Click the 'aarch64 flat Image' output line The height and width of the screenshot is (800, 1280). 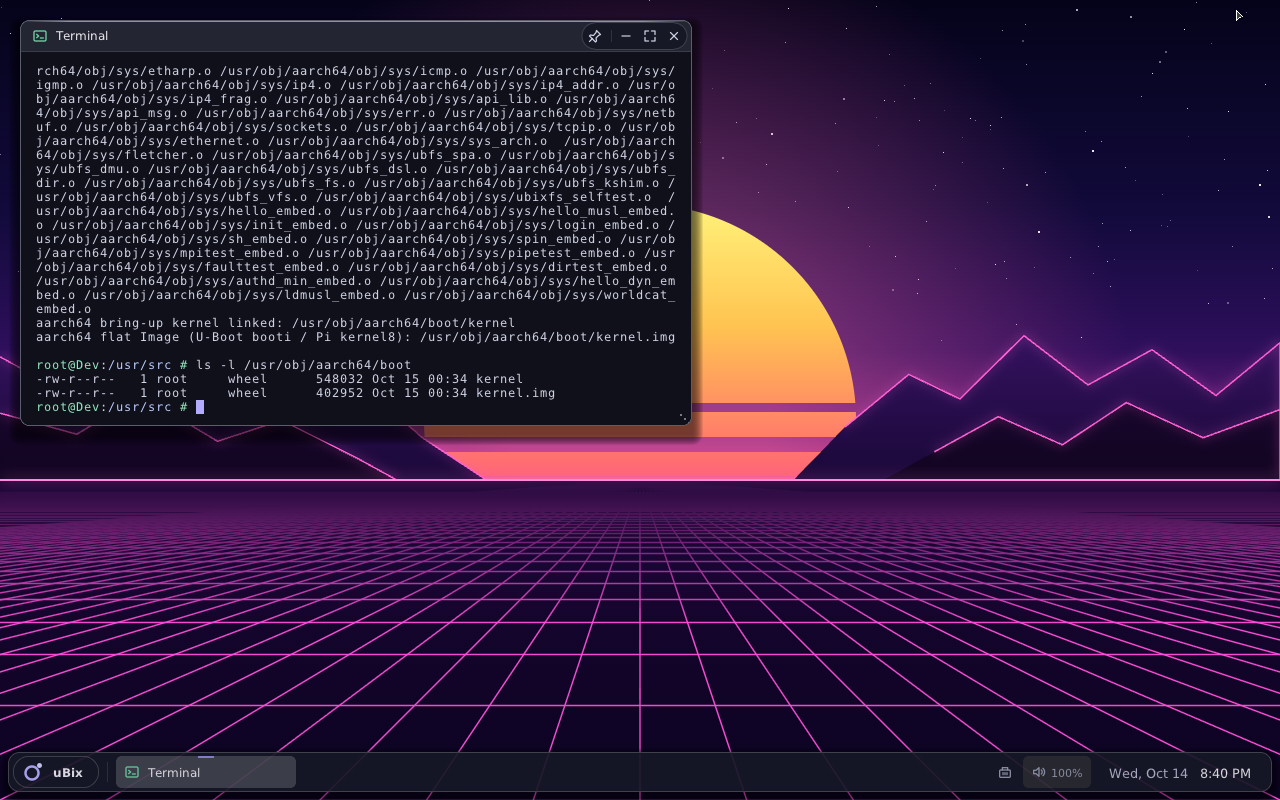click(x=356, y=337)
